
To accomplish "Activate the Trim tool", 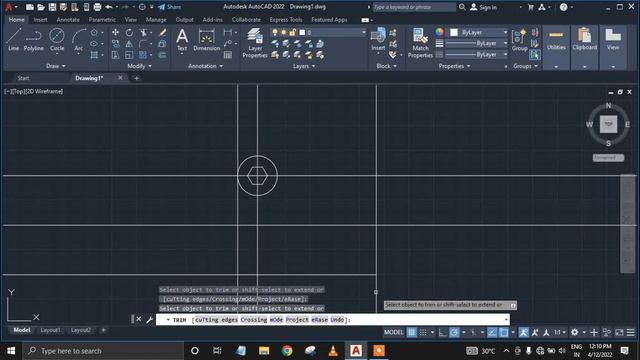I will [144, 32].
